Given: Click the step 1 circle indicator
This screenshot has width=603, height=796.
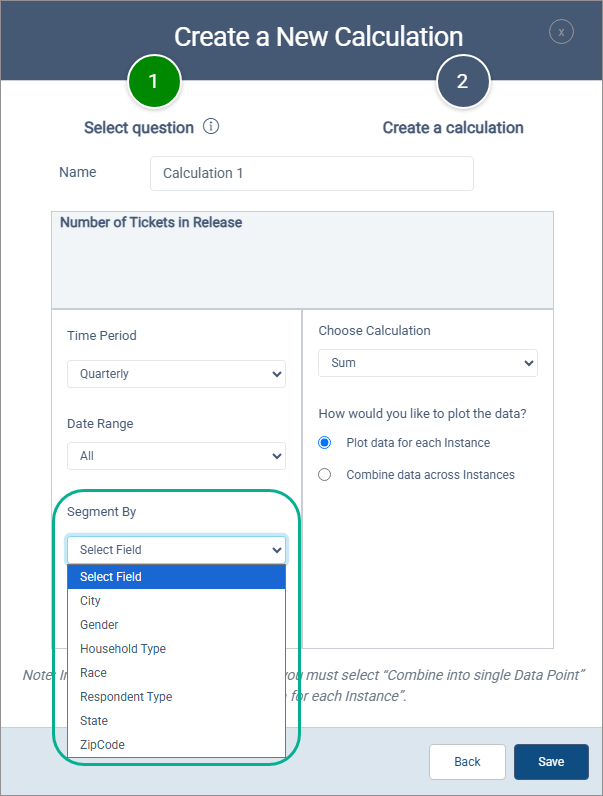Looking at the screenshot, I should click(153, 82).
